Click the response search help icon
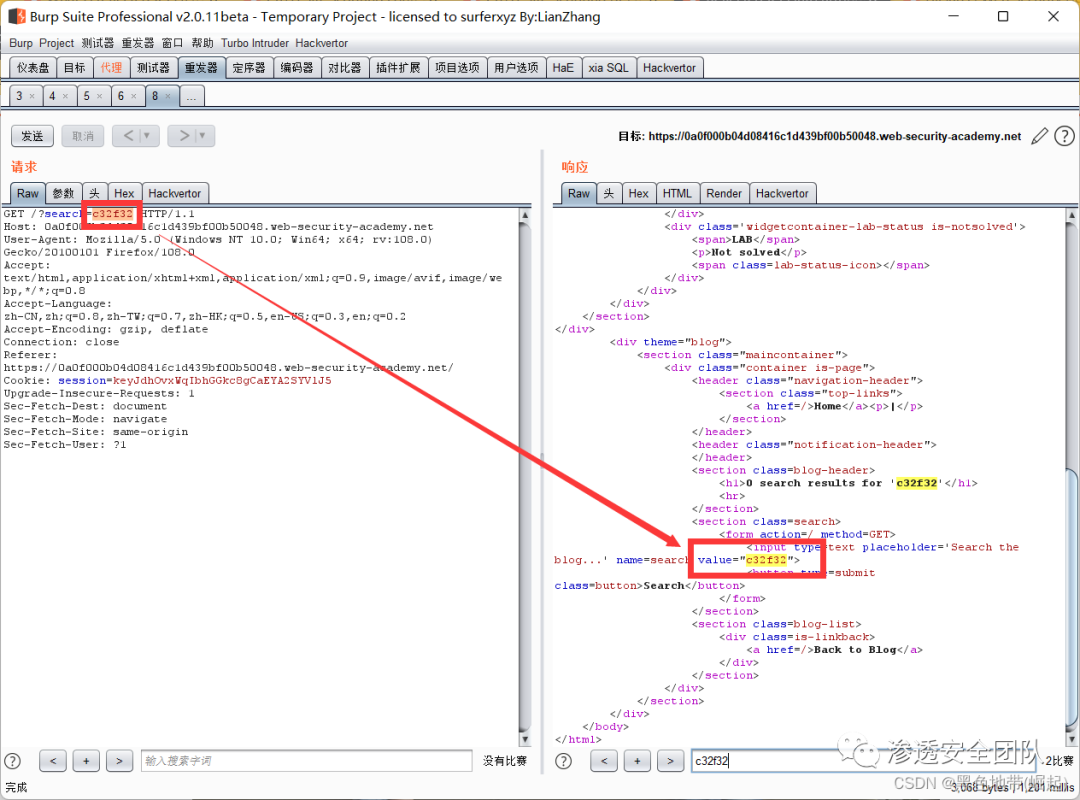Image resolution: width=1080 pixels, height=800 pixels. [x=563, y=761]
